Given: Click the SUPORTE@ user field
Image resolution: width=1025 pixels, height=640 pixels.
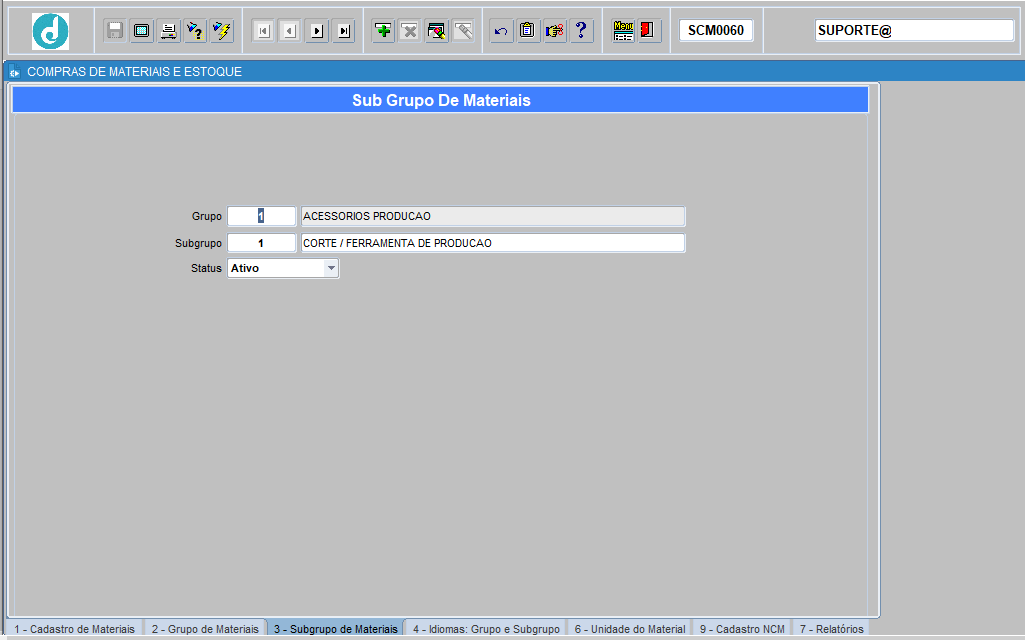Looking at the screenshot, I should click(x=914, y=30).
